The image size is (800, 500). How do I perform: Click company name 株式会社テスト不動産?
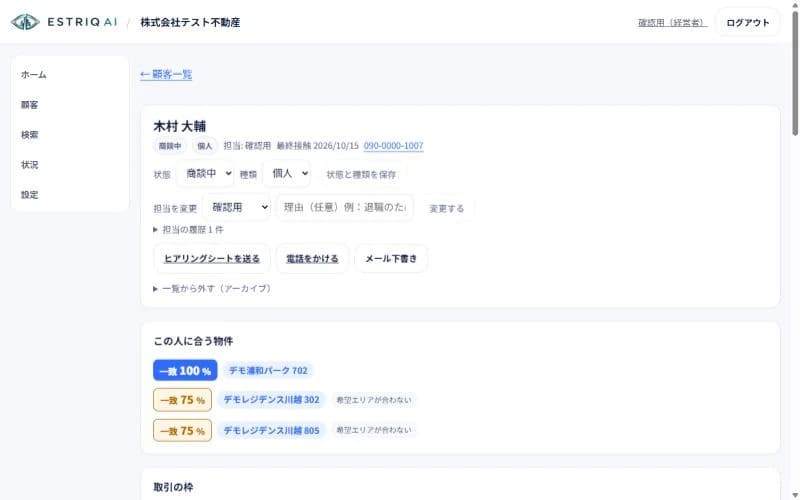tap(190, 22)
